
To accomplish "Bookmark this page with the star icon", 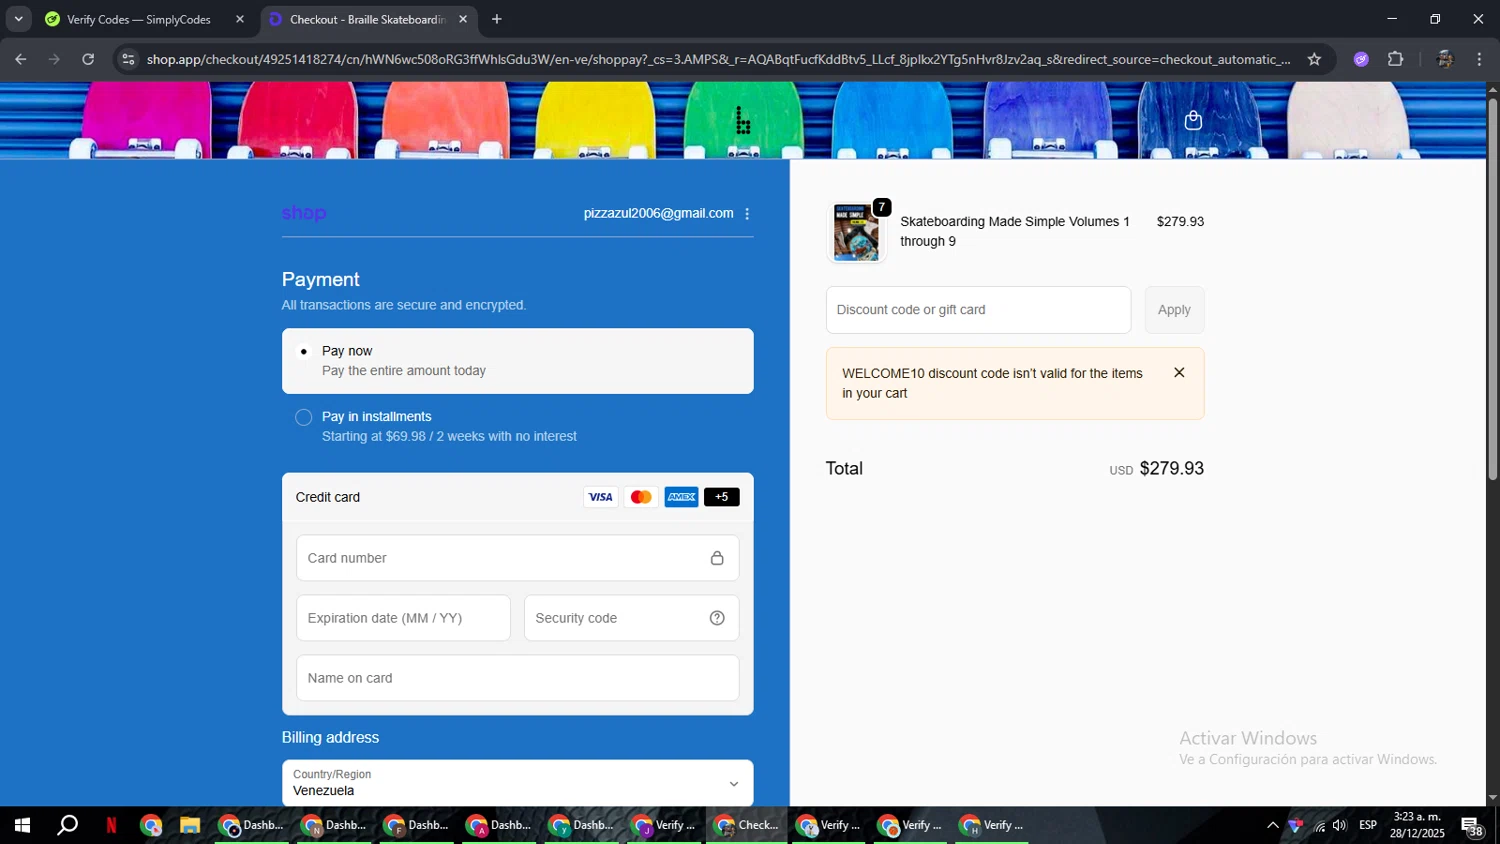I will [x=1314, y=59].
